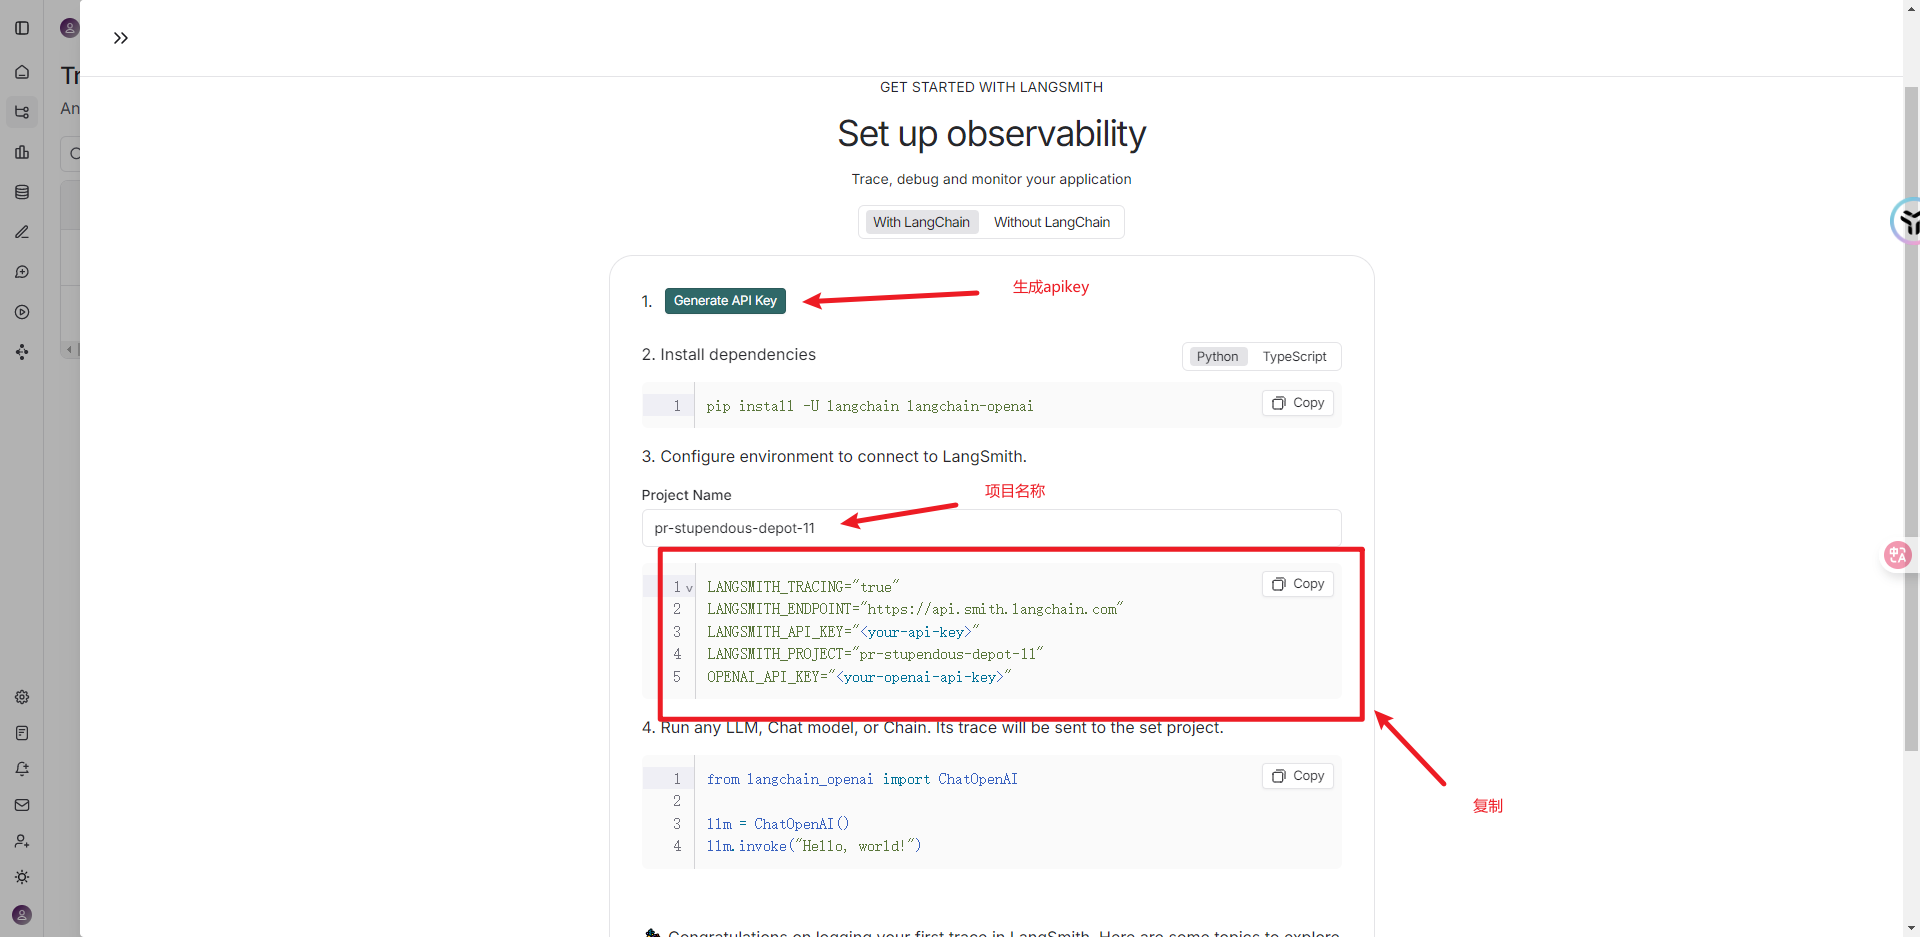Fold the environment variables code at line 1

[689, 588]
